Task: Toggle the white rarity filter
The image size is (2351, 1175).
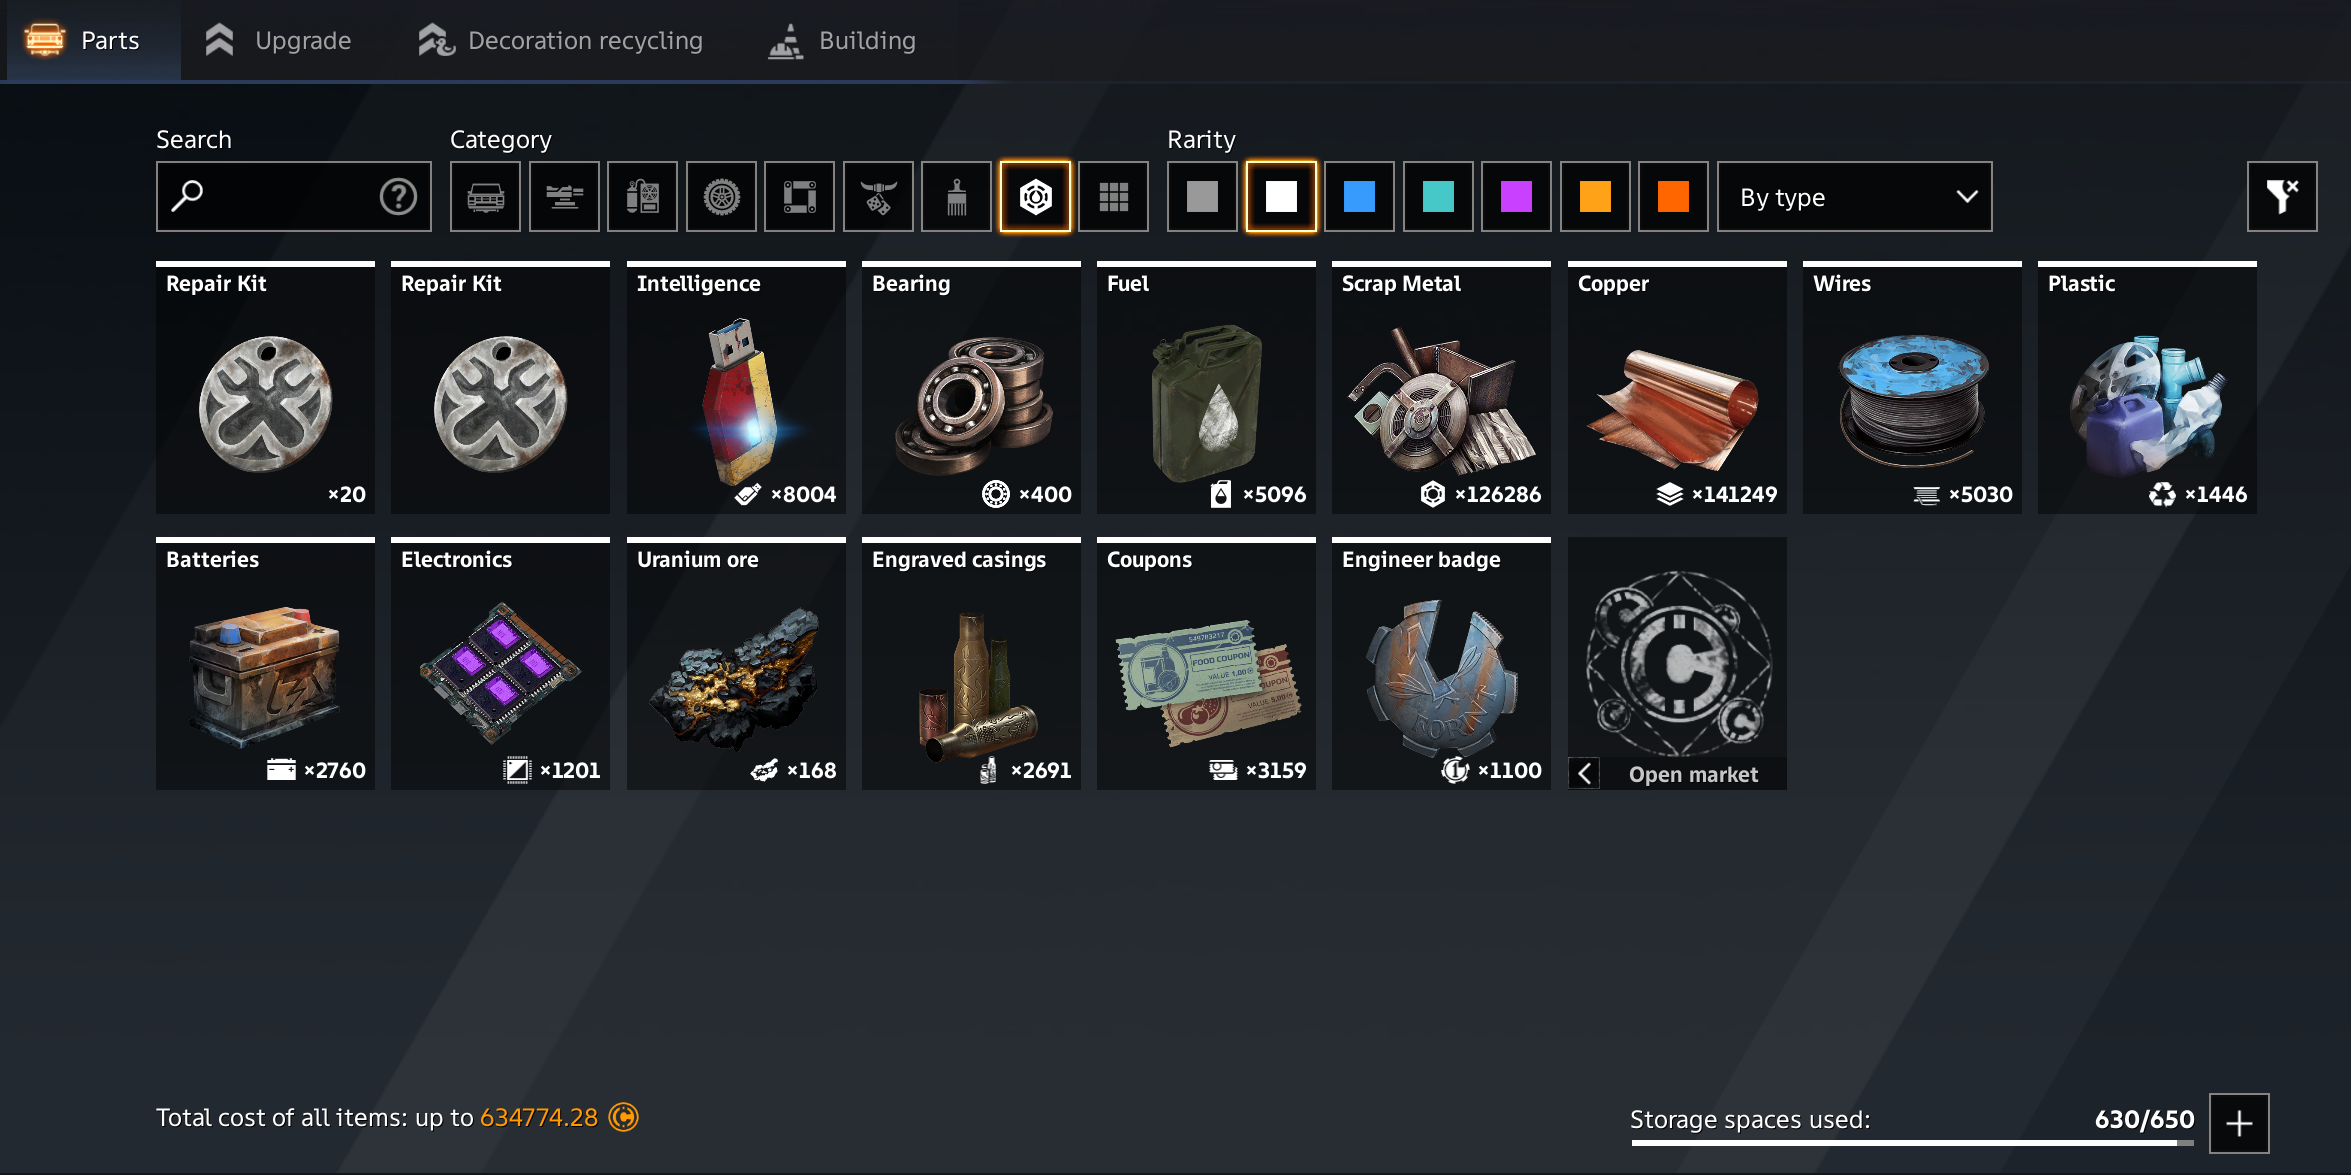Action: pyautogui.click(x=1280, y=197)
